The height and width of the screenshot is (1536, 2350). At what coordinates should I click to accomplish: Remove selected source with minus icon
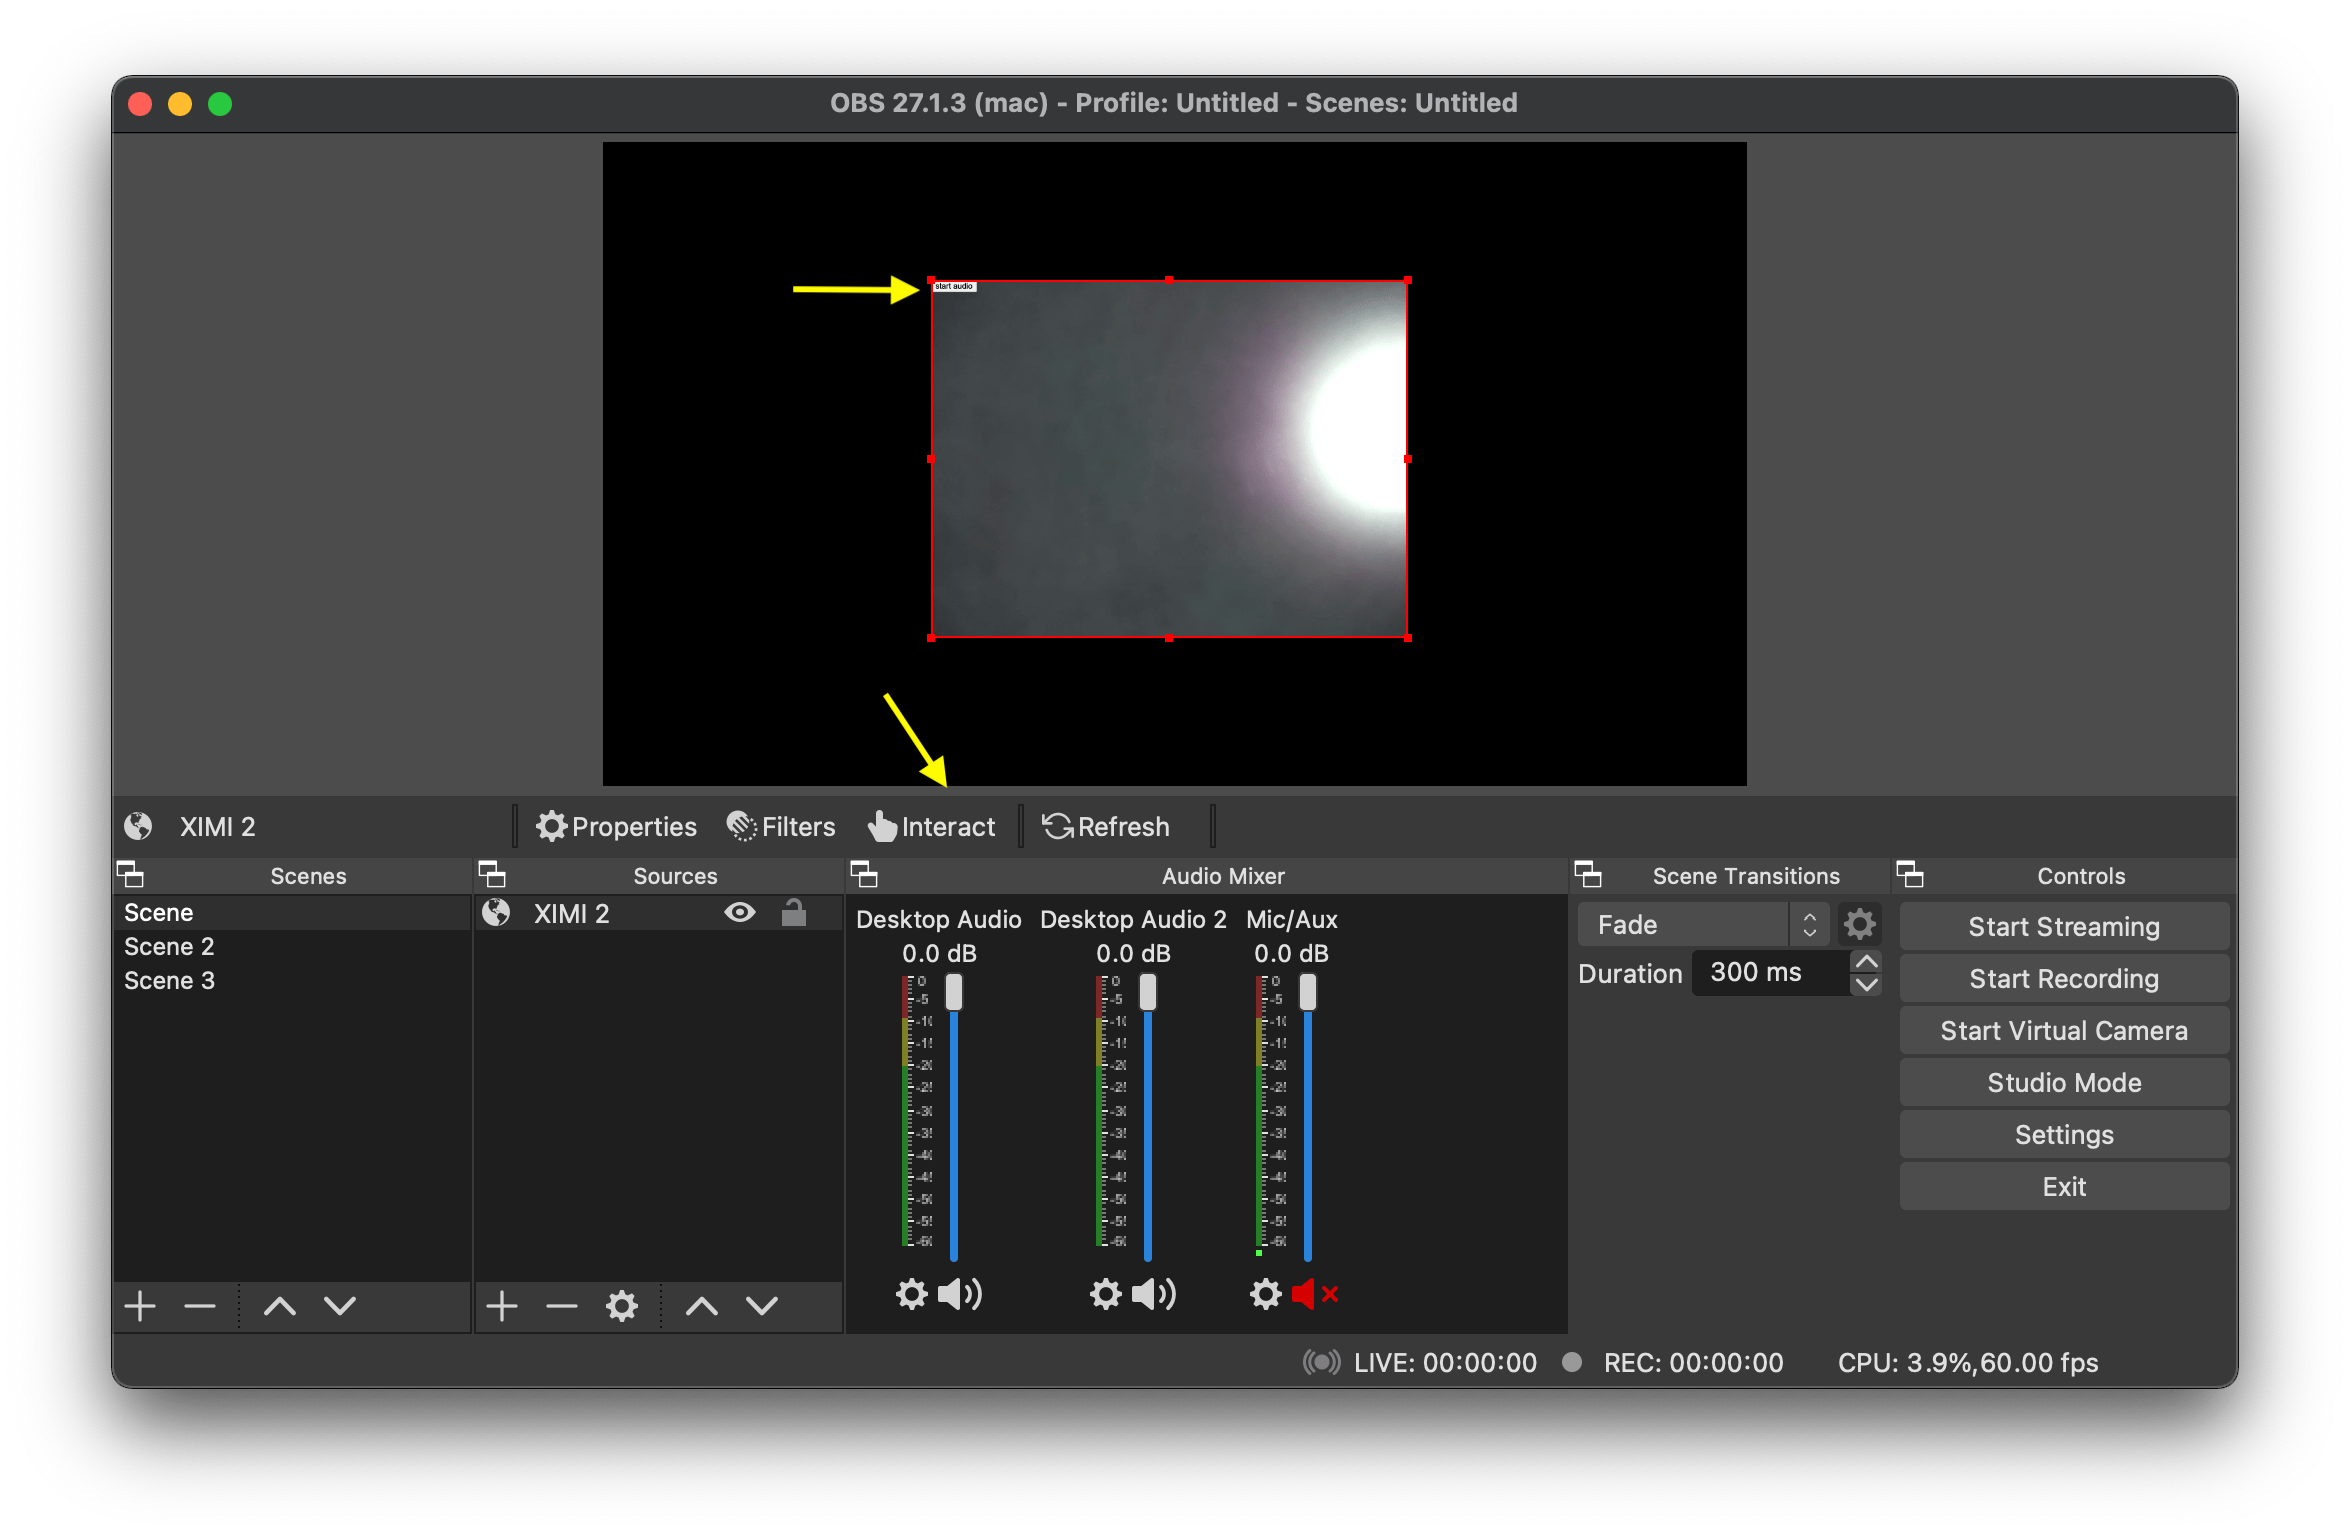click(562, 1306)
